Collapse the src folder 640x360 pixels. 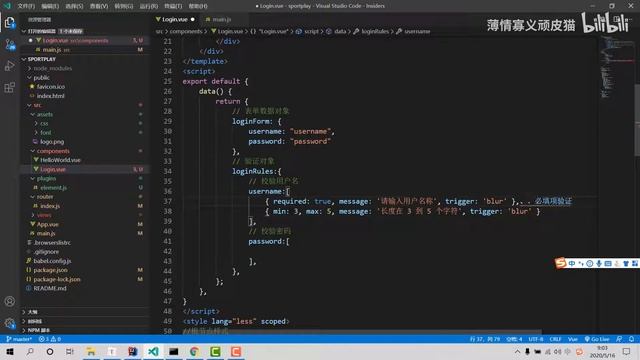29,105
